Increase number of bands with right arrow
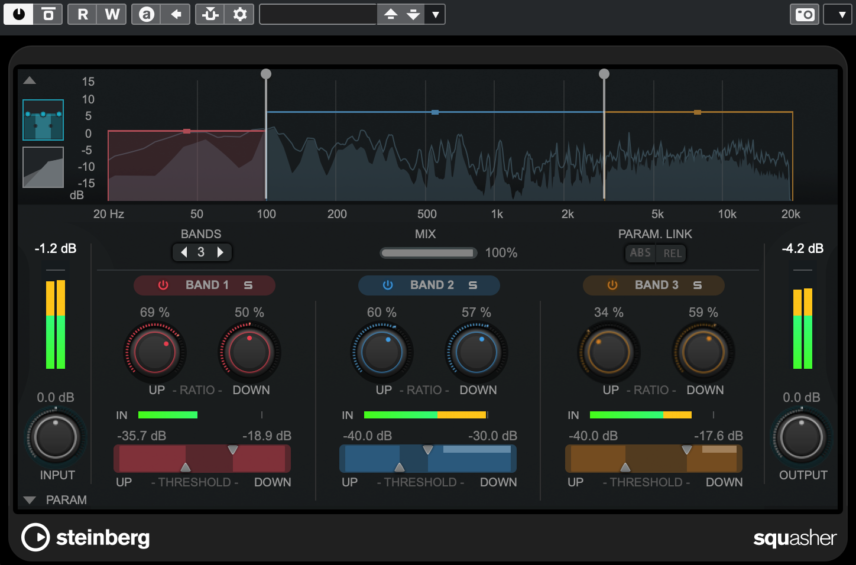The height and width of the screenshot is (565, 856). point(220,252)
